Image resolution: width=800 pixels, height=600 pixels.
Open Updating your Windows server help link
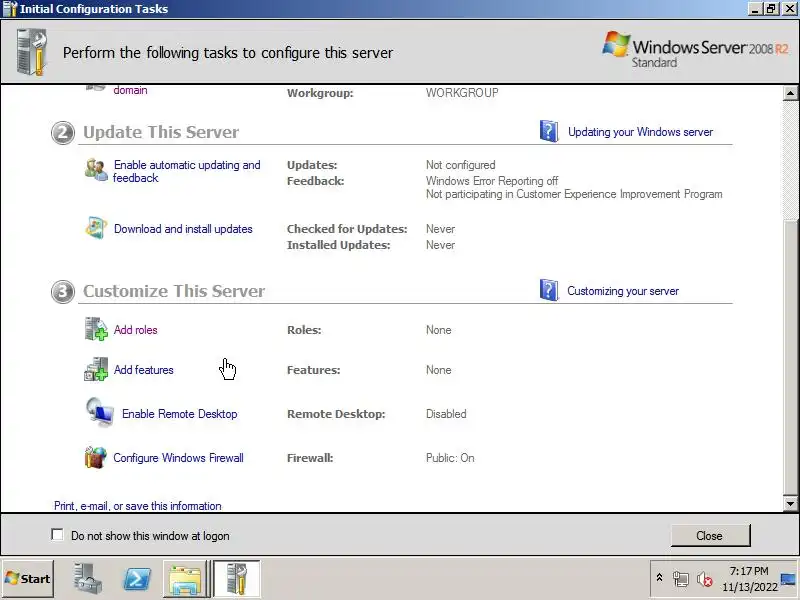(x=640, y=132)
